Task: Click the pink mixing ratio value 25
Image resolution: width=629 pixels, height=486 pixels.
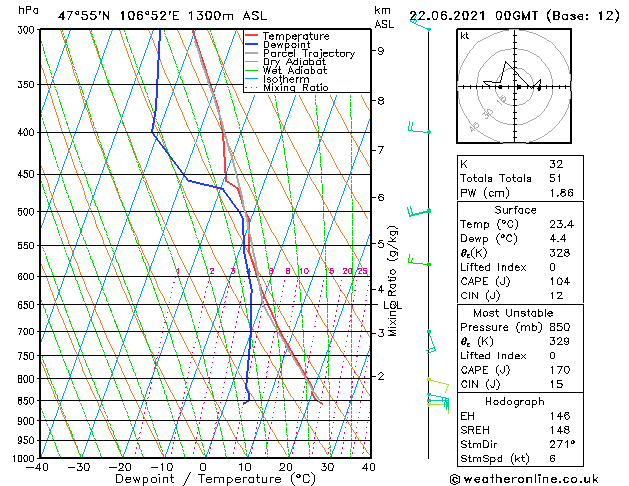Action: (x=363, y=271)
